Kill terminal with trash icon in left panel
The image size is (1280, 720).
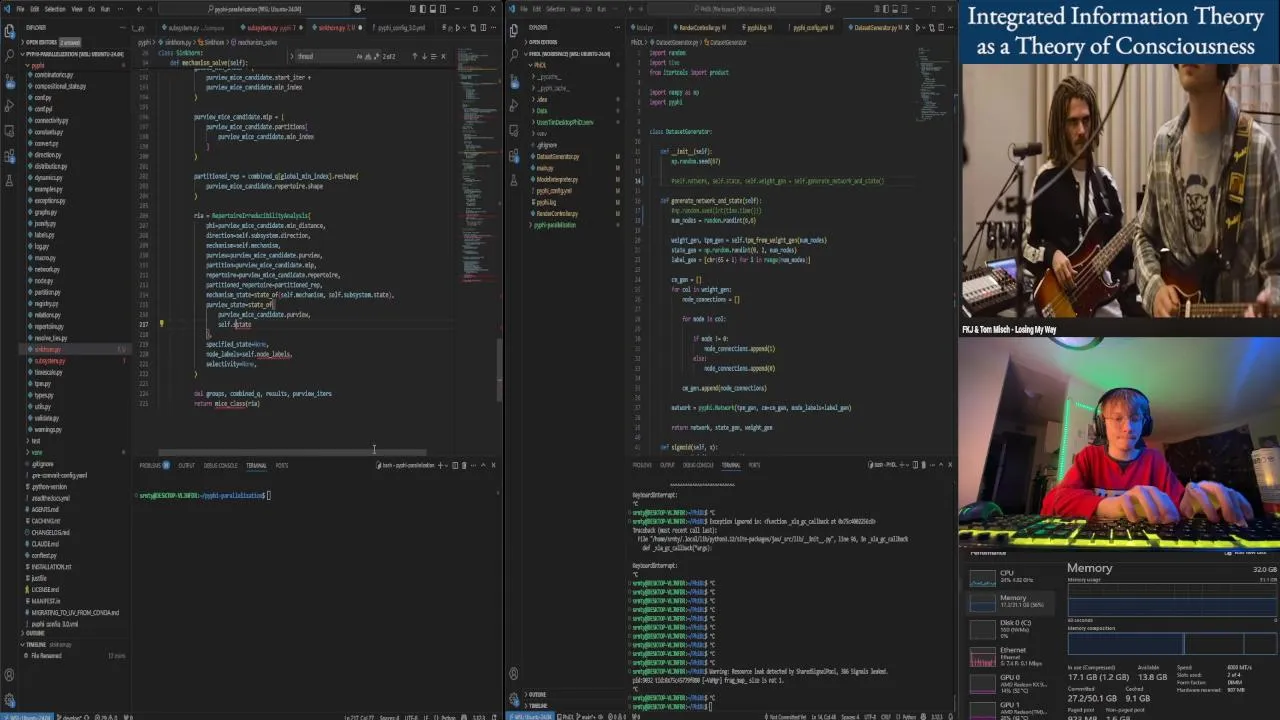(464, 465)
